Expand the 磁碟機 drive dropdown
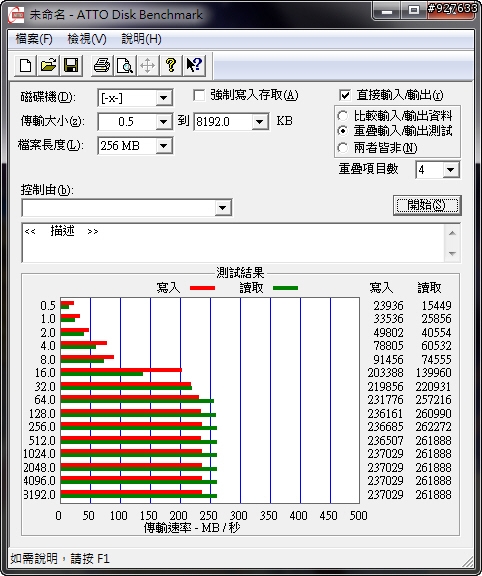Viewport: 482px width, 576px height. [163, 98]
